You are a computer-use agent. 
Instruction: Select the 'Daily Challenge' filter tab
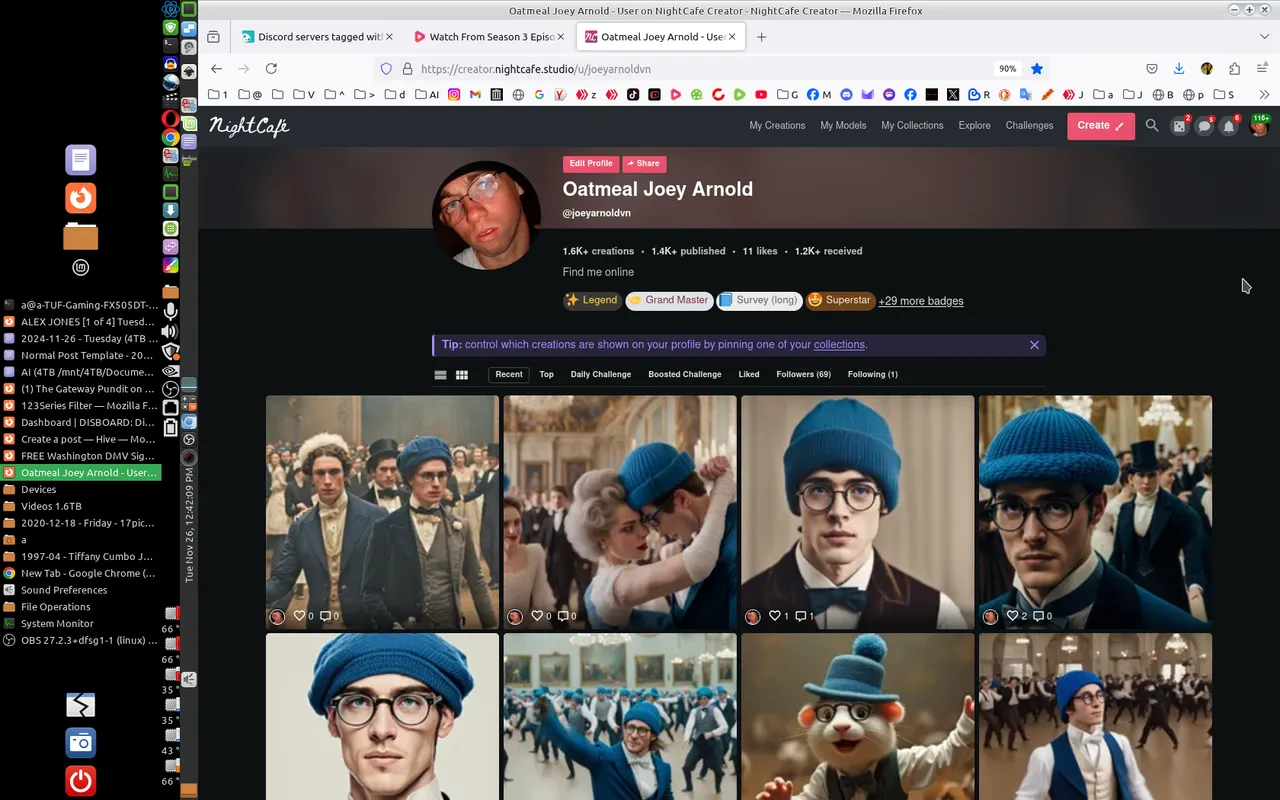pyautogui.click(x=601, y=375)
